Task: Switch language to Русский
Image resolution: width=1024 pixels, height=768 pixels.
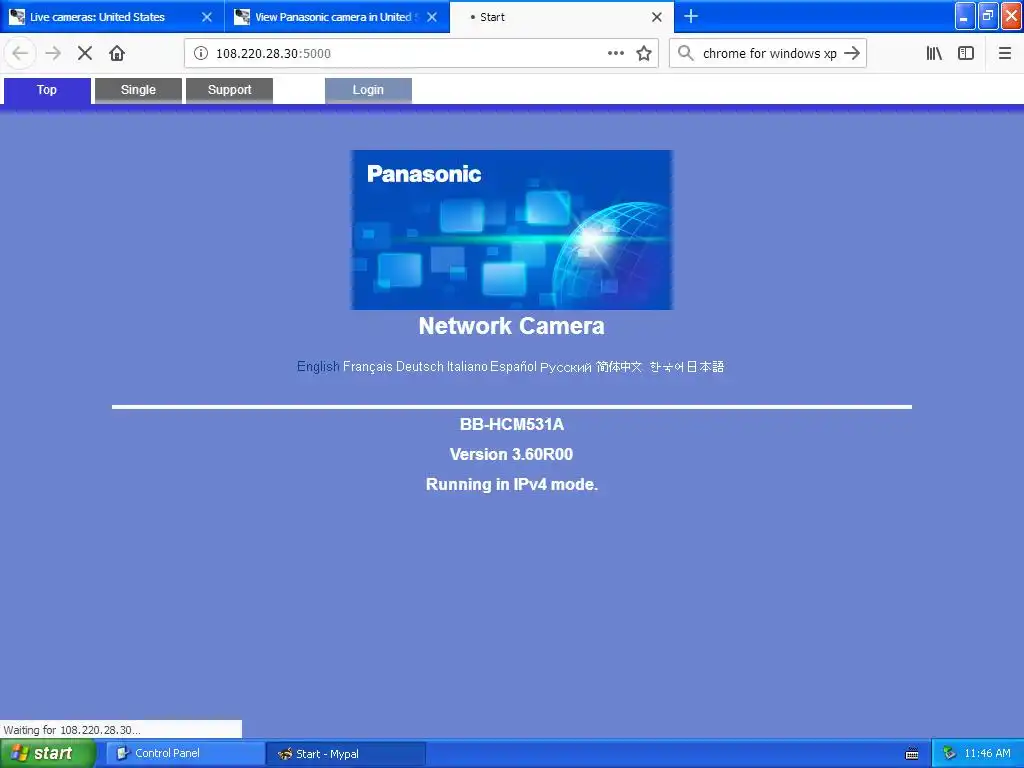Action: [566, 367]
